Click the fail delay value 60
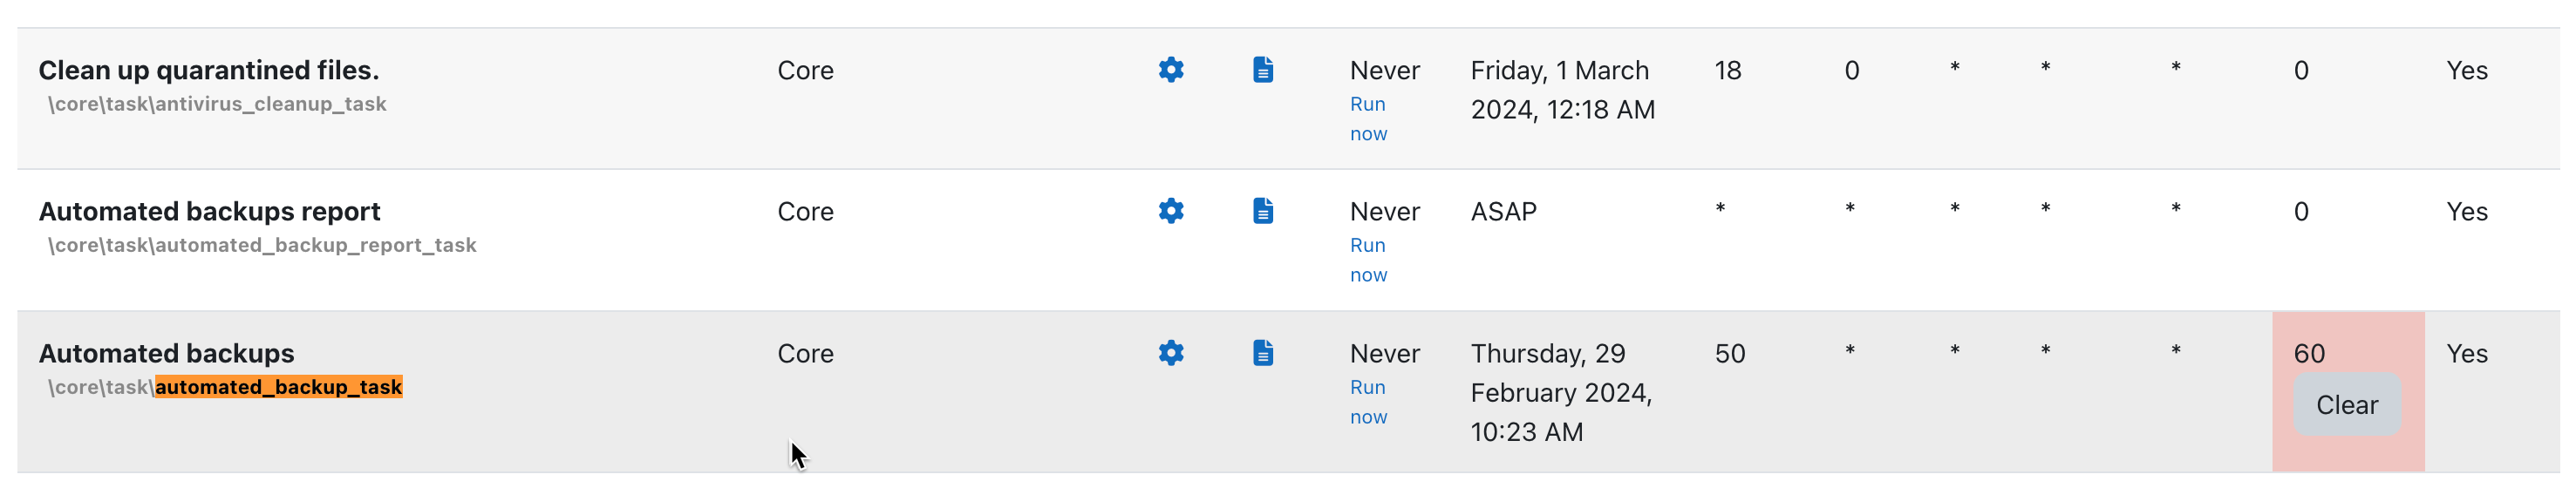Viewport: 2576px width, 488px height. tap(2309, 353)
